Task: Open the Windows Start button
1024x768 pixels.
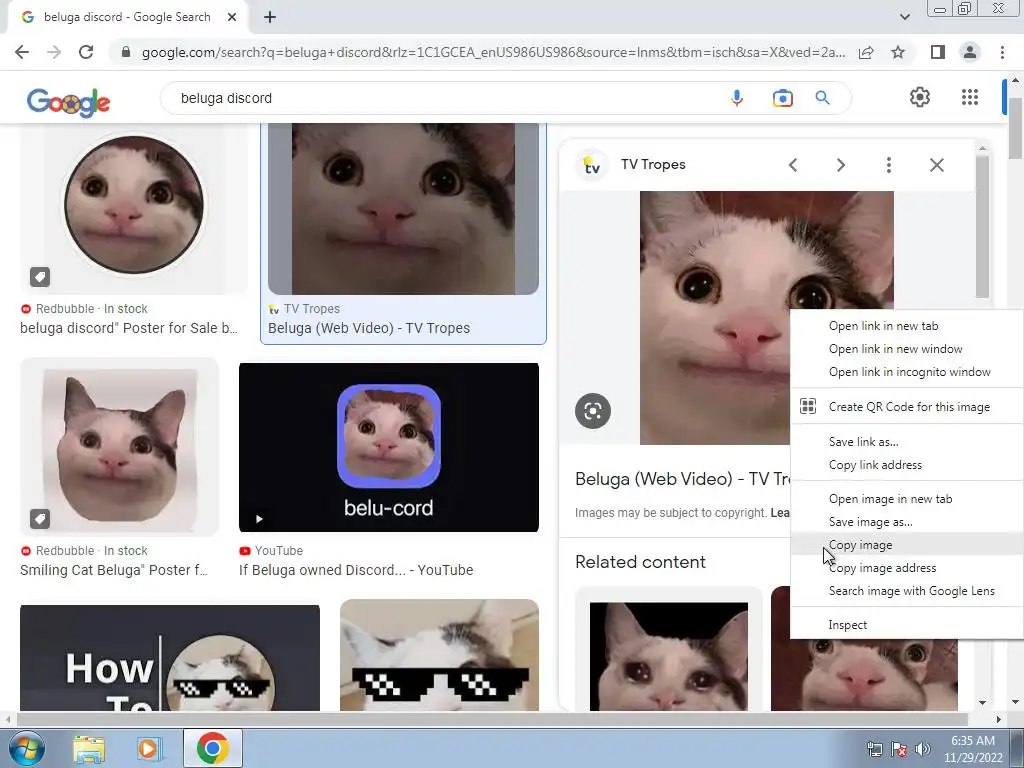Action: pos(25,748)
